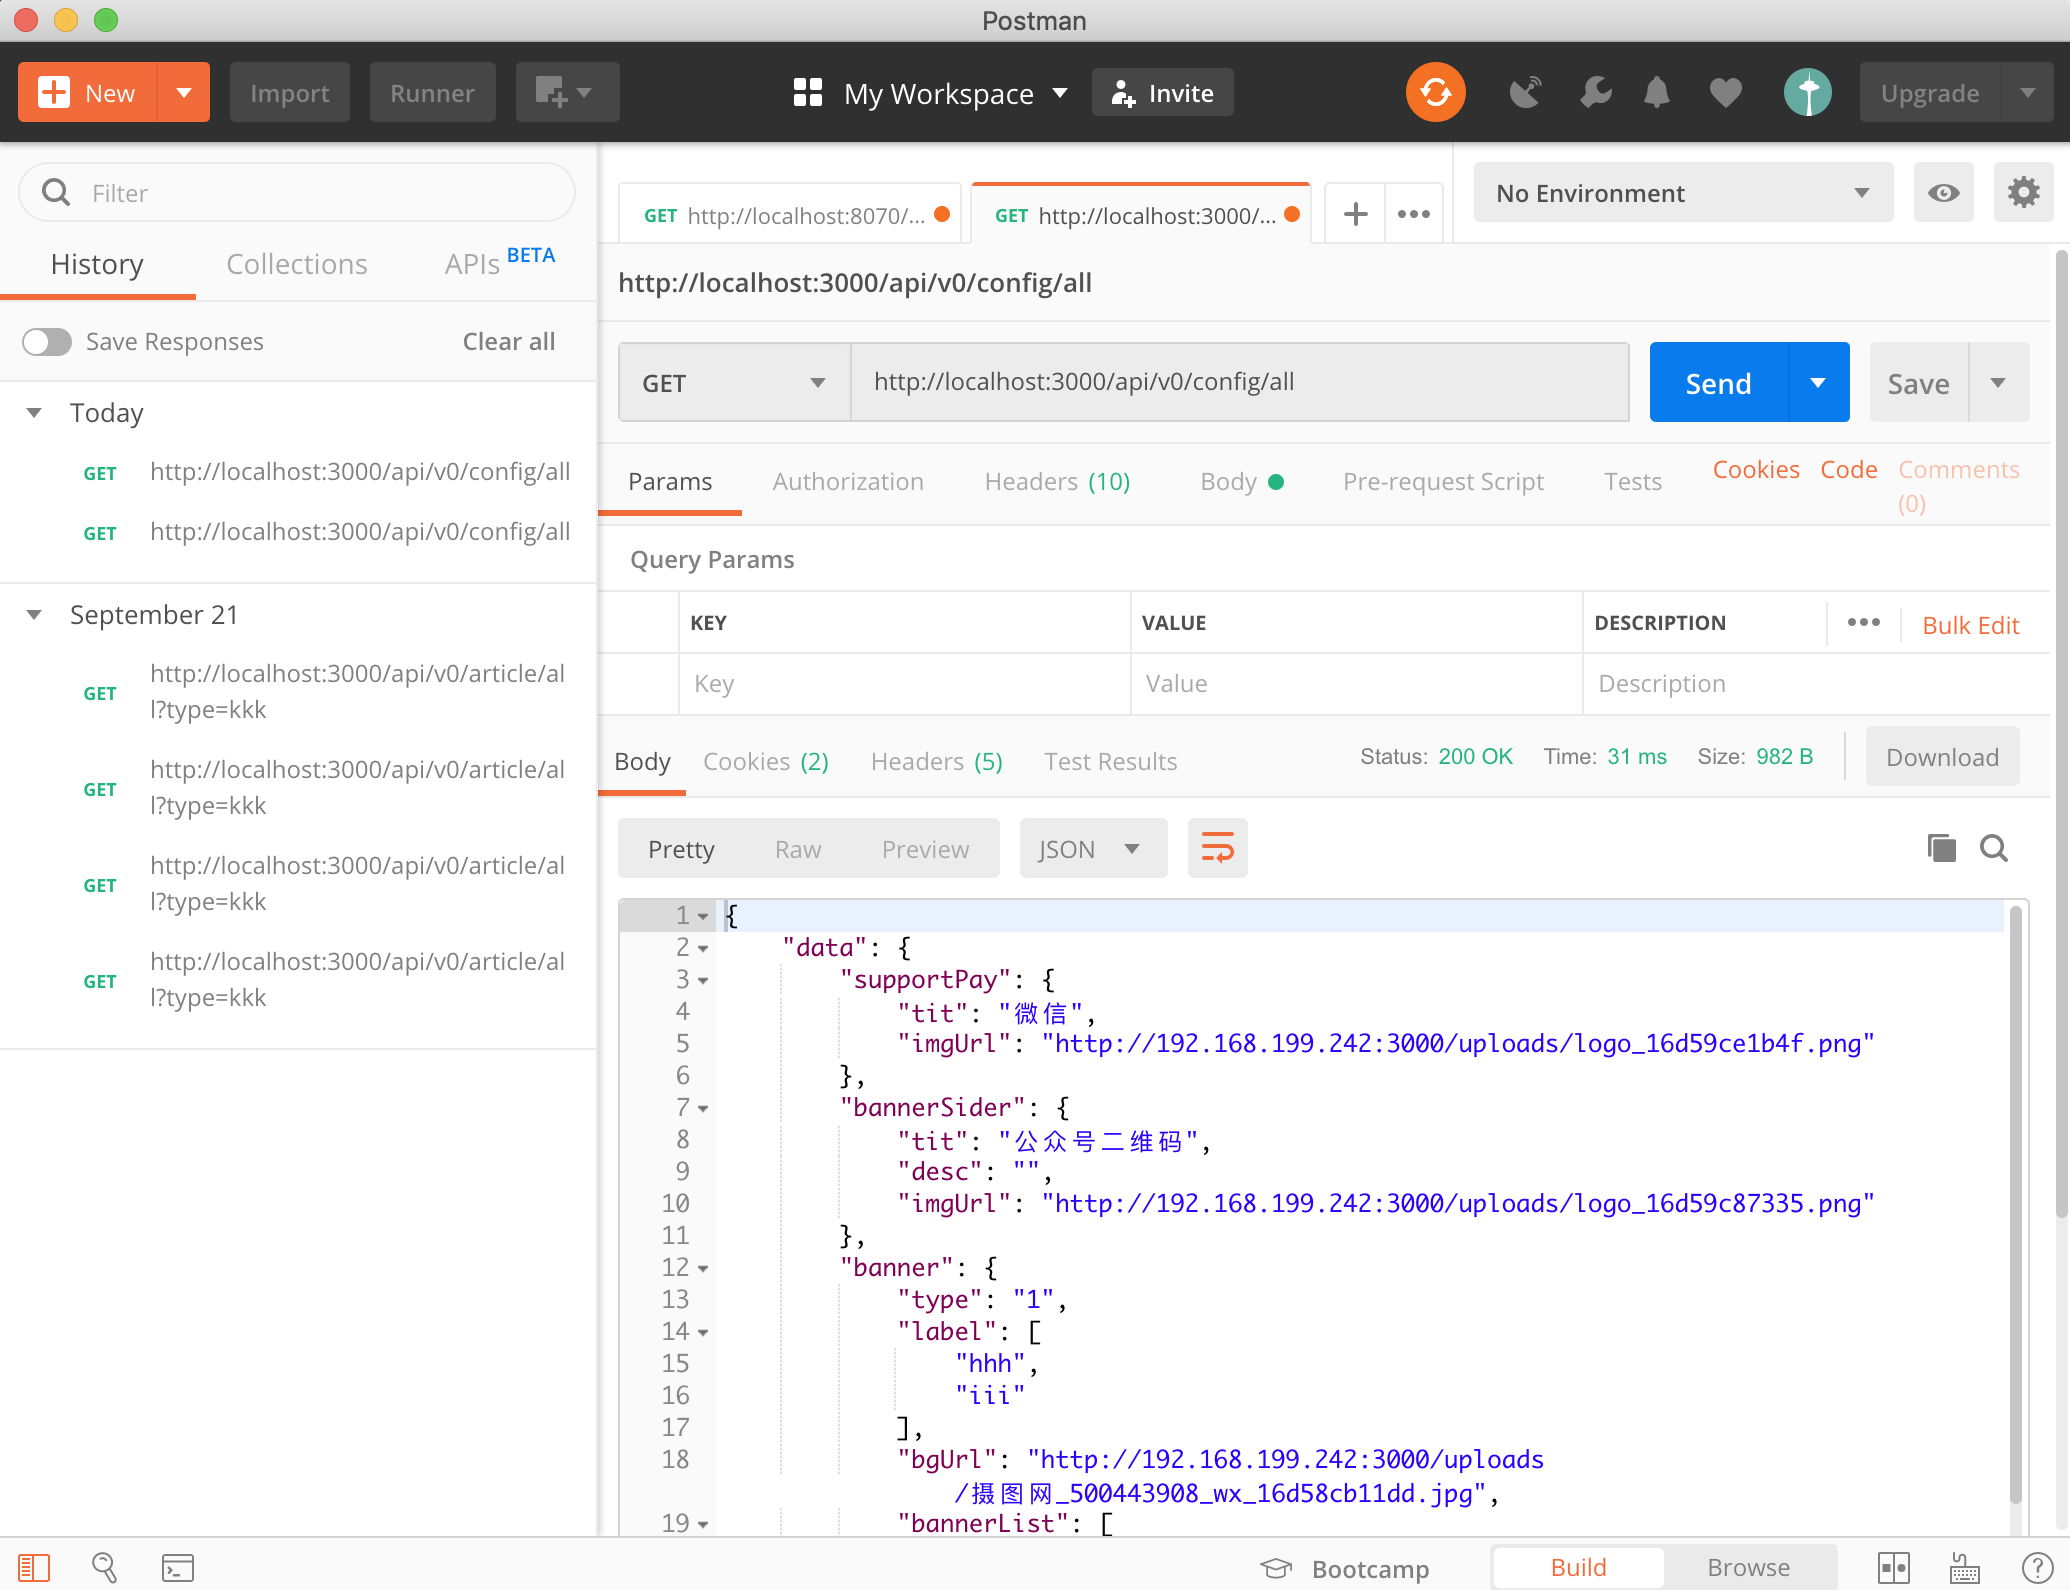Open Bootcamp learning center
Viewport: 2070px width, 1590px height.
[x=1345, y=1568]
